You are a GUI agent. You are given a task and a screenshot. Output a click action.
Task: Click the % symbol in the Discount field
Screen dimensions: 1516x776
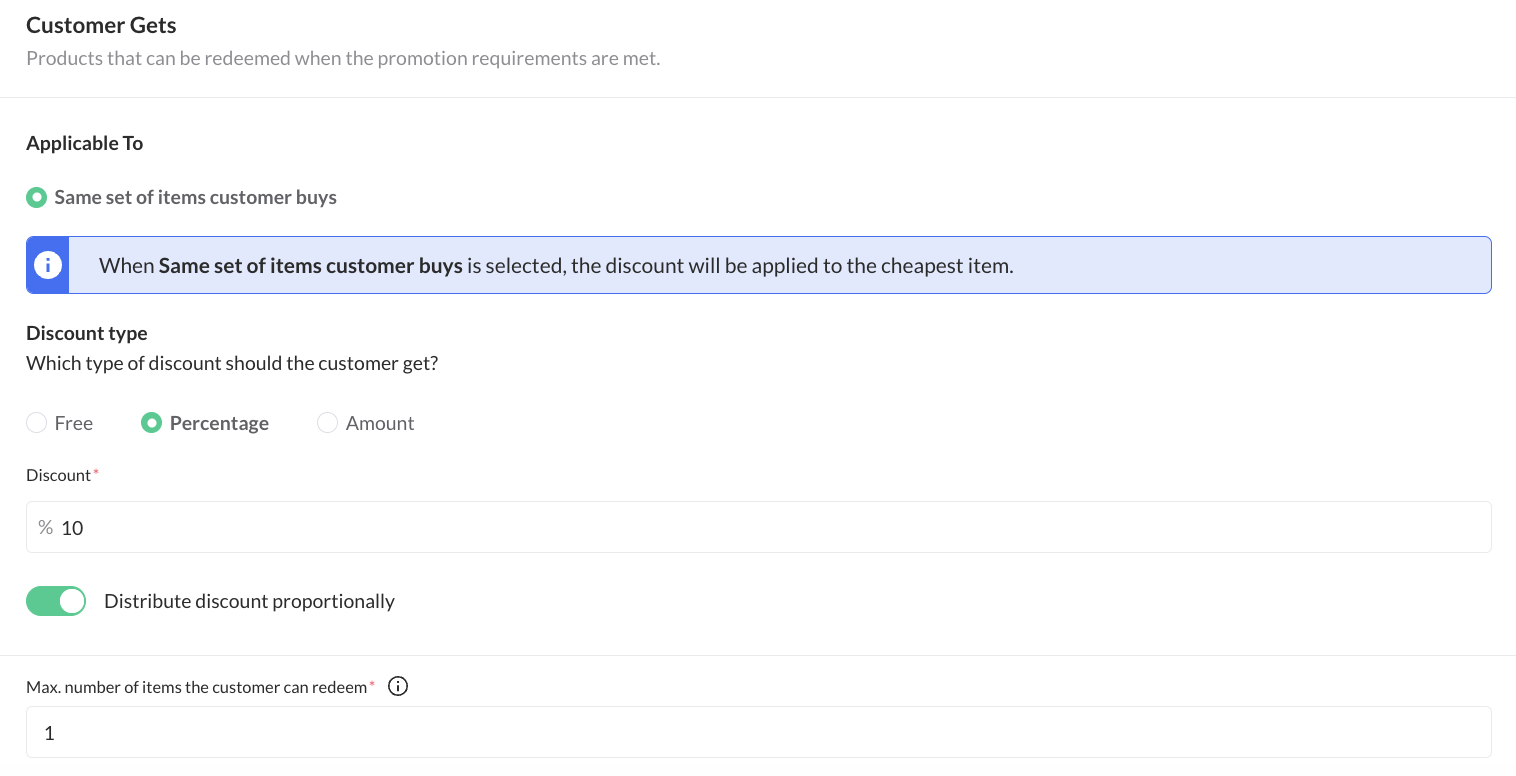45,527
